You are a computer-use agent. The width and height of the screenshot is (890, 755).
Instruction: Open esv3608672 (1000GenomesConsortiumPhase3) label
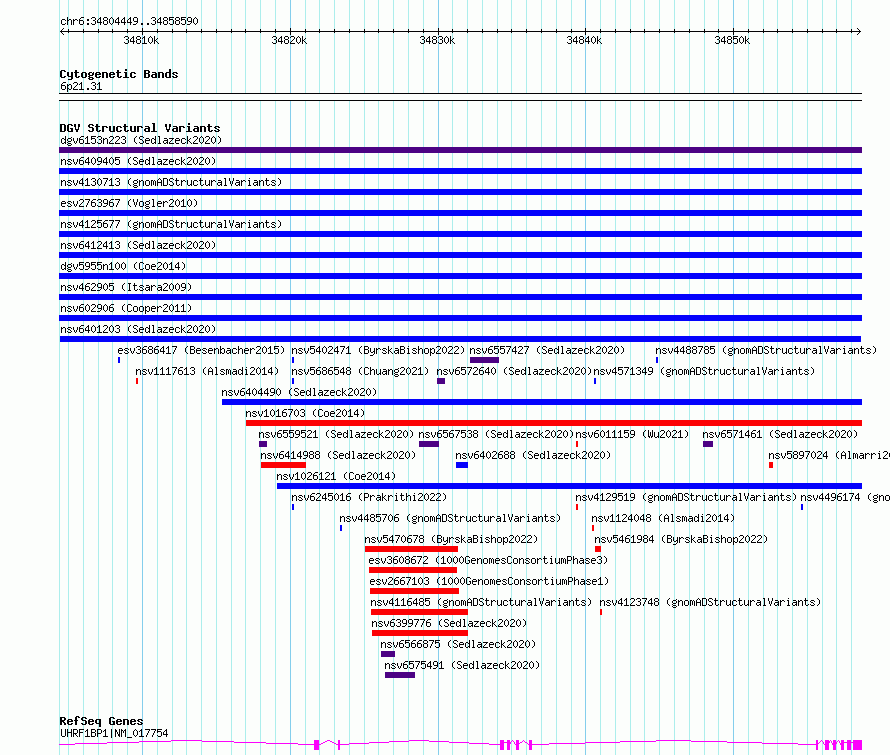point(488,560)
